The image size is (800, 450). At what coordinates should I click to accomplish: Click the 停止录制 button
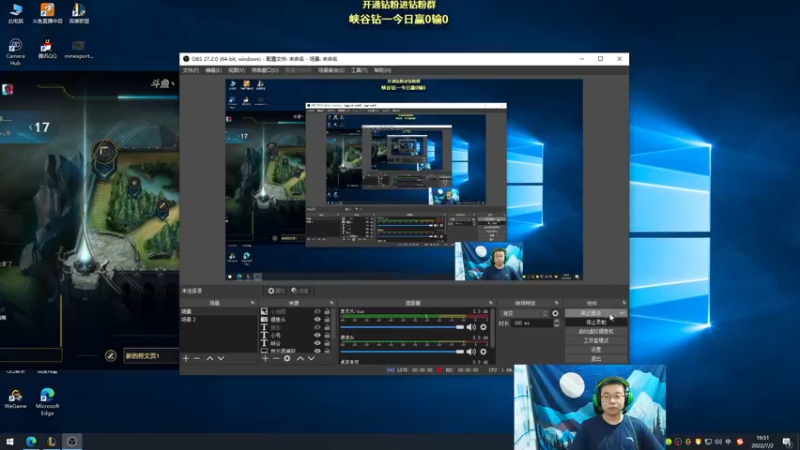596,322
